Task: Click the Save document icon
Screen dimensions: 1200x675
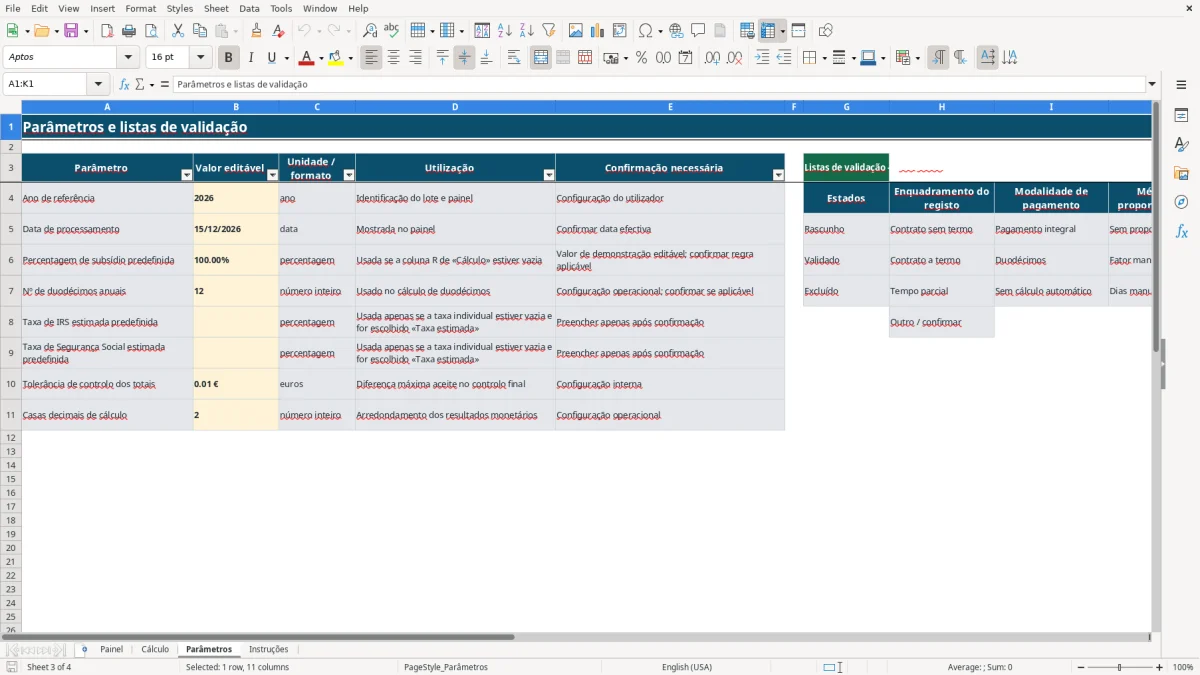Action: coord(71,31)
